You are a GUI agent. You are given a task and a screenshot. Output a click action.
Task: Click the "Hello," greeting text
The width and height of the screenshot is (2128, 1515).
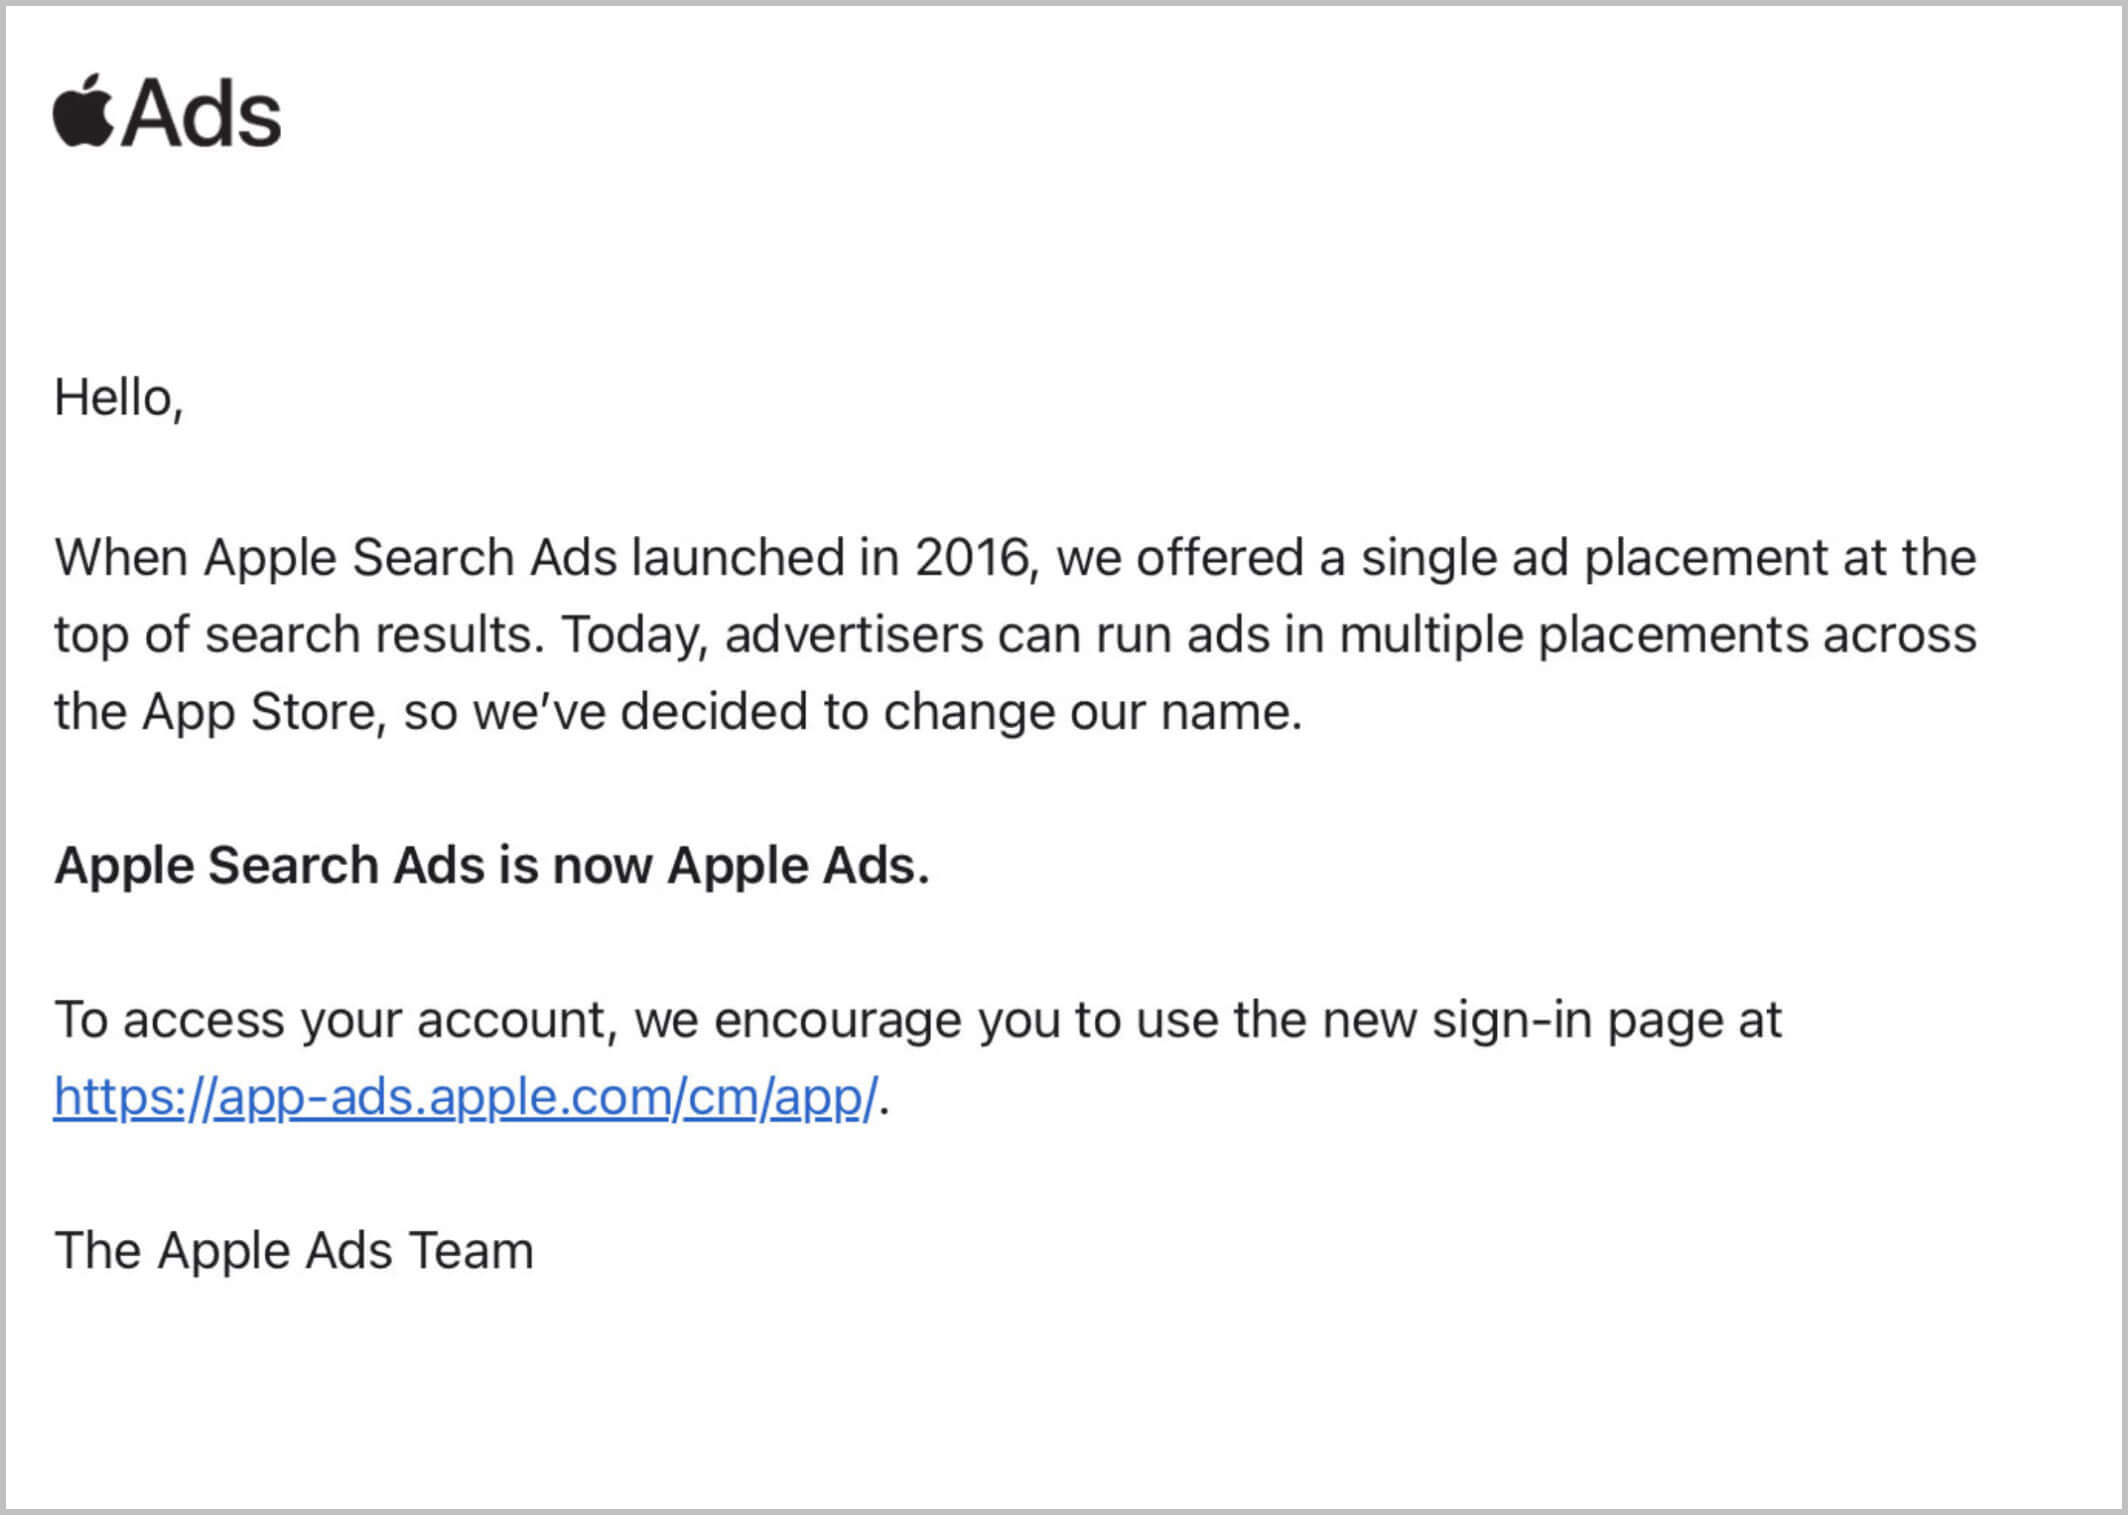click(118, 398)
